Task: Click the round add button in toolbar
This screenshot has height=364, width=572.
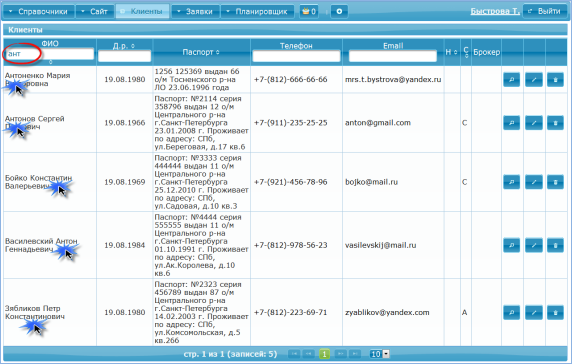Action: tap(339, 11)
